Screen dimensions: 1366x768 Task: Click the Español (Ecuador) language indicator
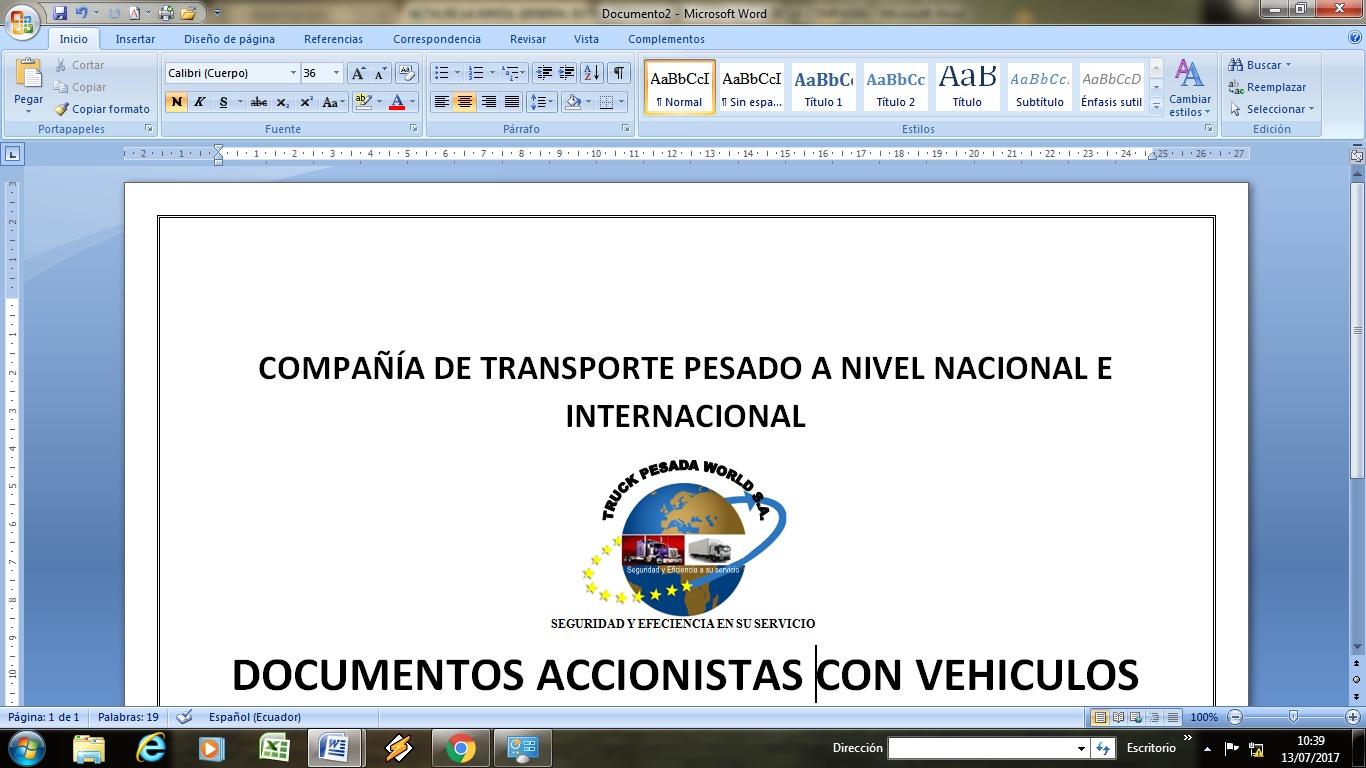(255, 717)
